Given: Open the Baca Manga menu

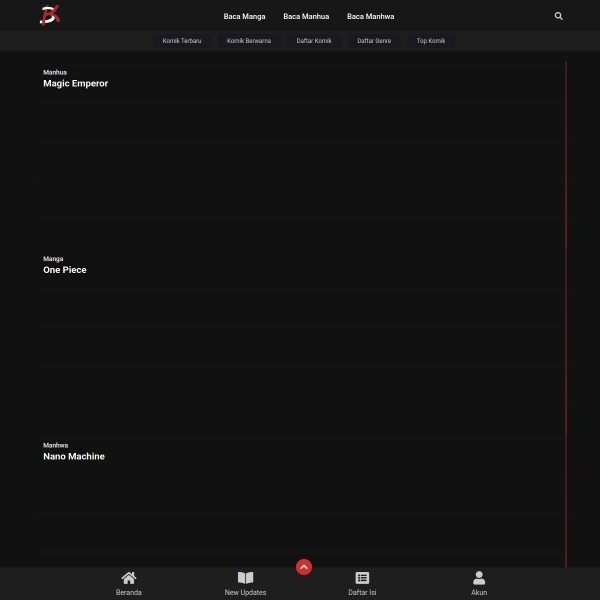Looking at the screenshot, I should [244, 16].
